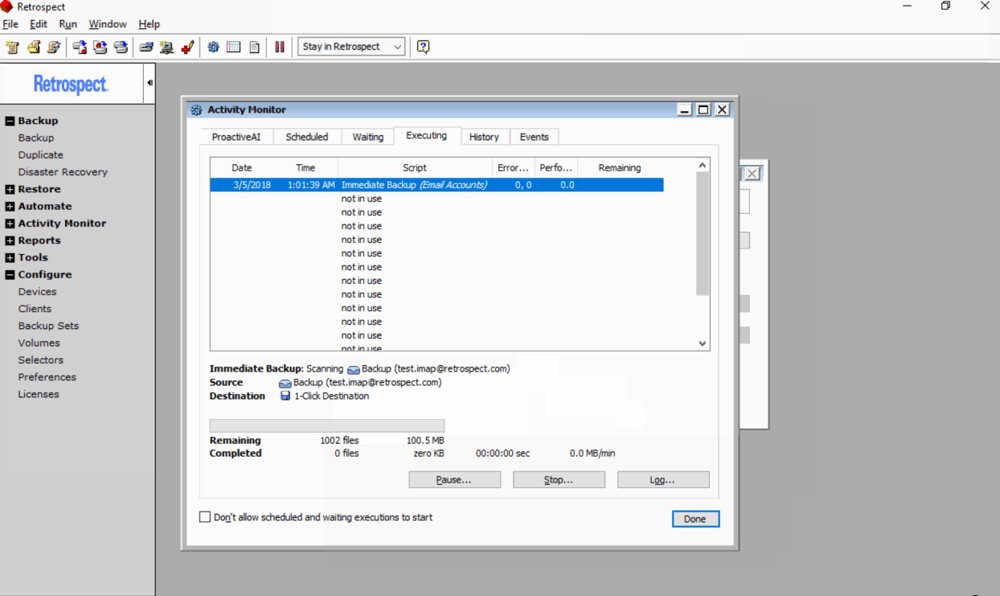
Task: Expand the Tools section in sidebar
Action: pos(10,258)
